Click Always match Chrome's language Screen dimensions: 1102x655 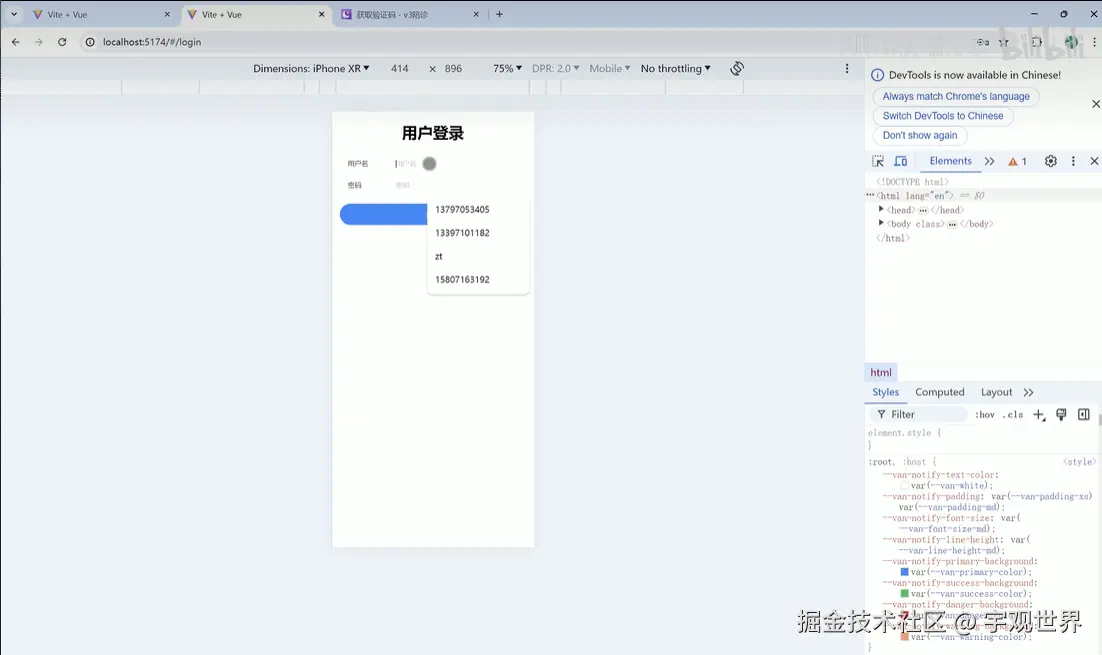[956, 96]
